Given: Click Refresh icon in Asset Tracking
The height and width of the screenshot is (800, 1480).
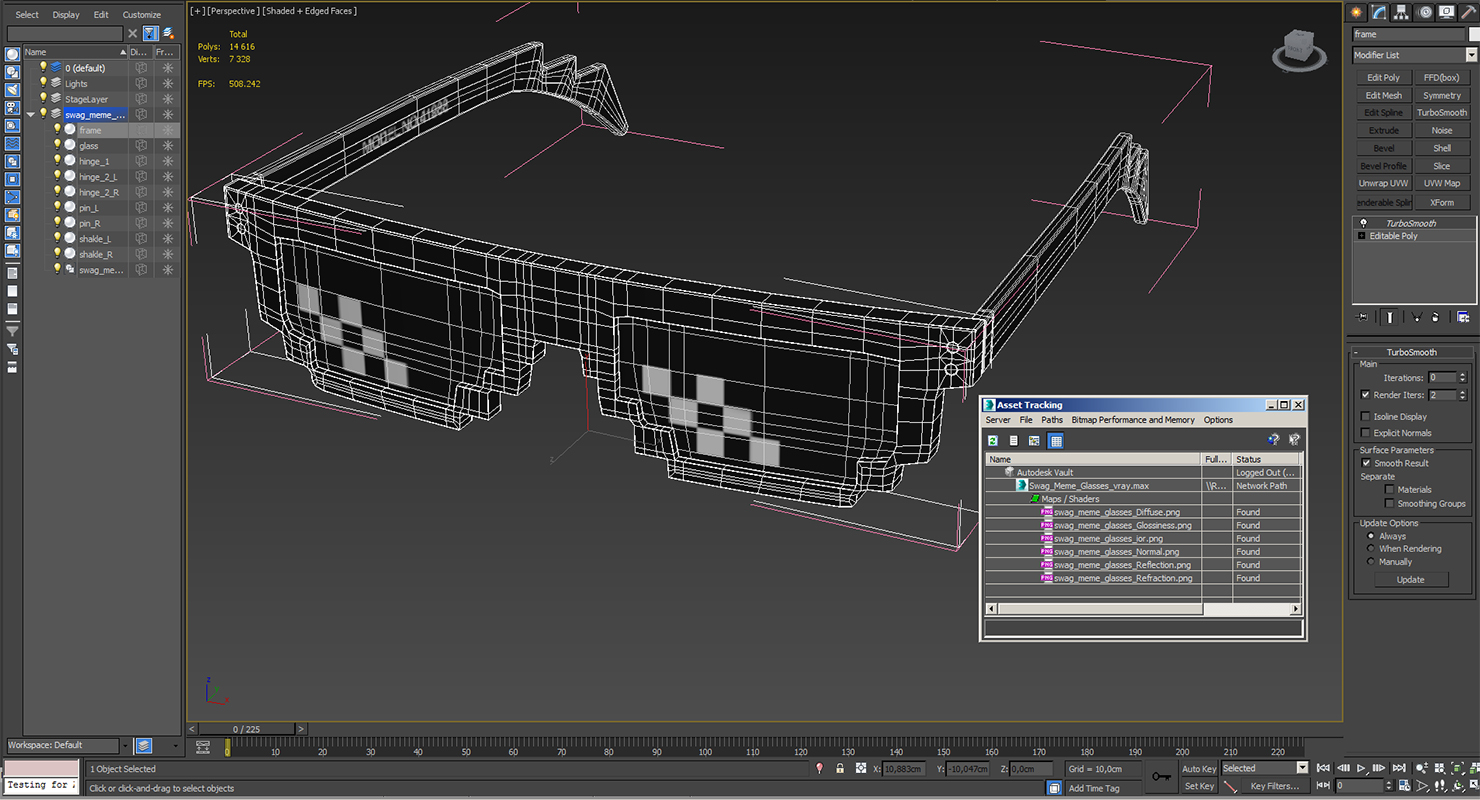Looking at the screenshot, I should tap(993, 440).
